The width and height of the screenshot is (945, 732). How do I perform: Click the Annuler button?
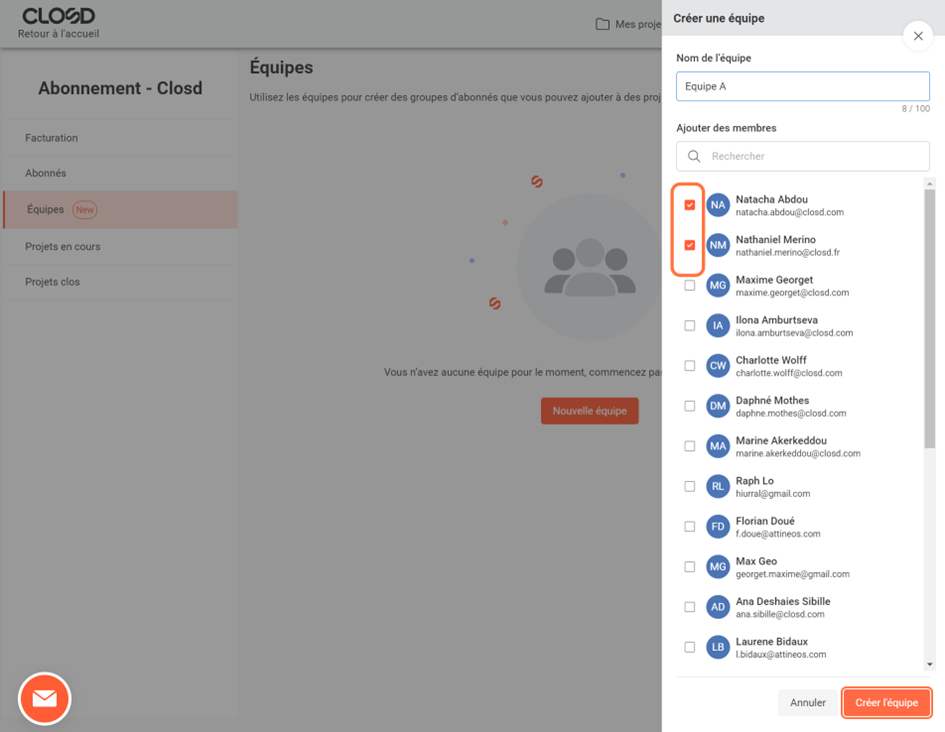(x=807, y=703)
